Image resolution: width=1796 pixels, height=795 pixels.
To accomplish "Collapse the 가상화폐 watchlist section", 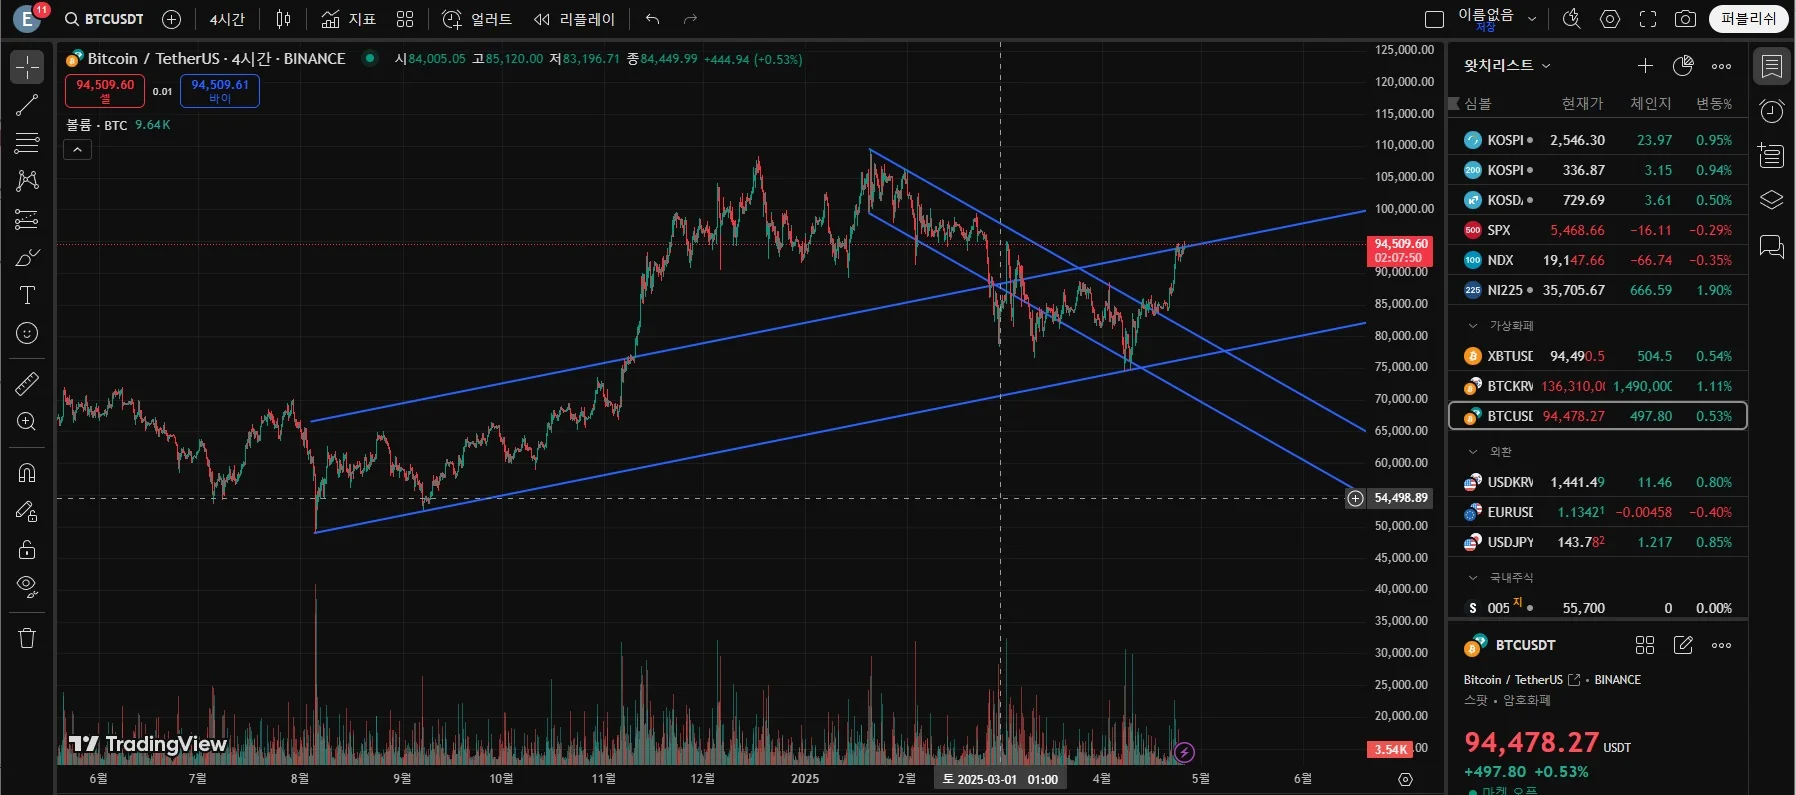I will (x=1472, y=326).
